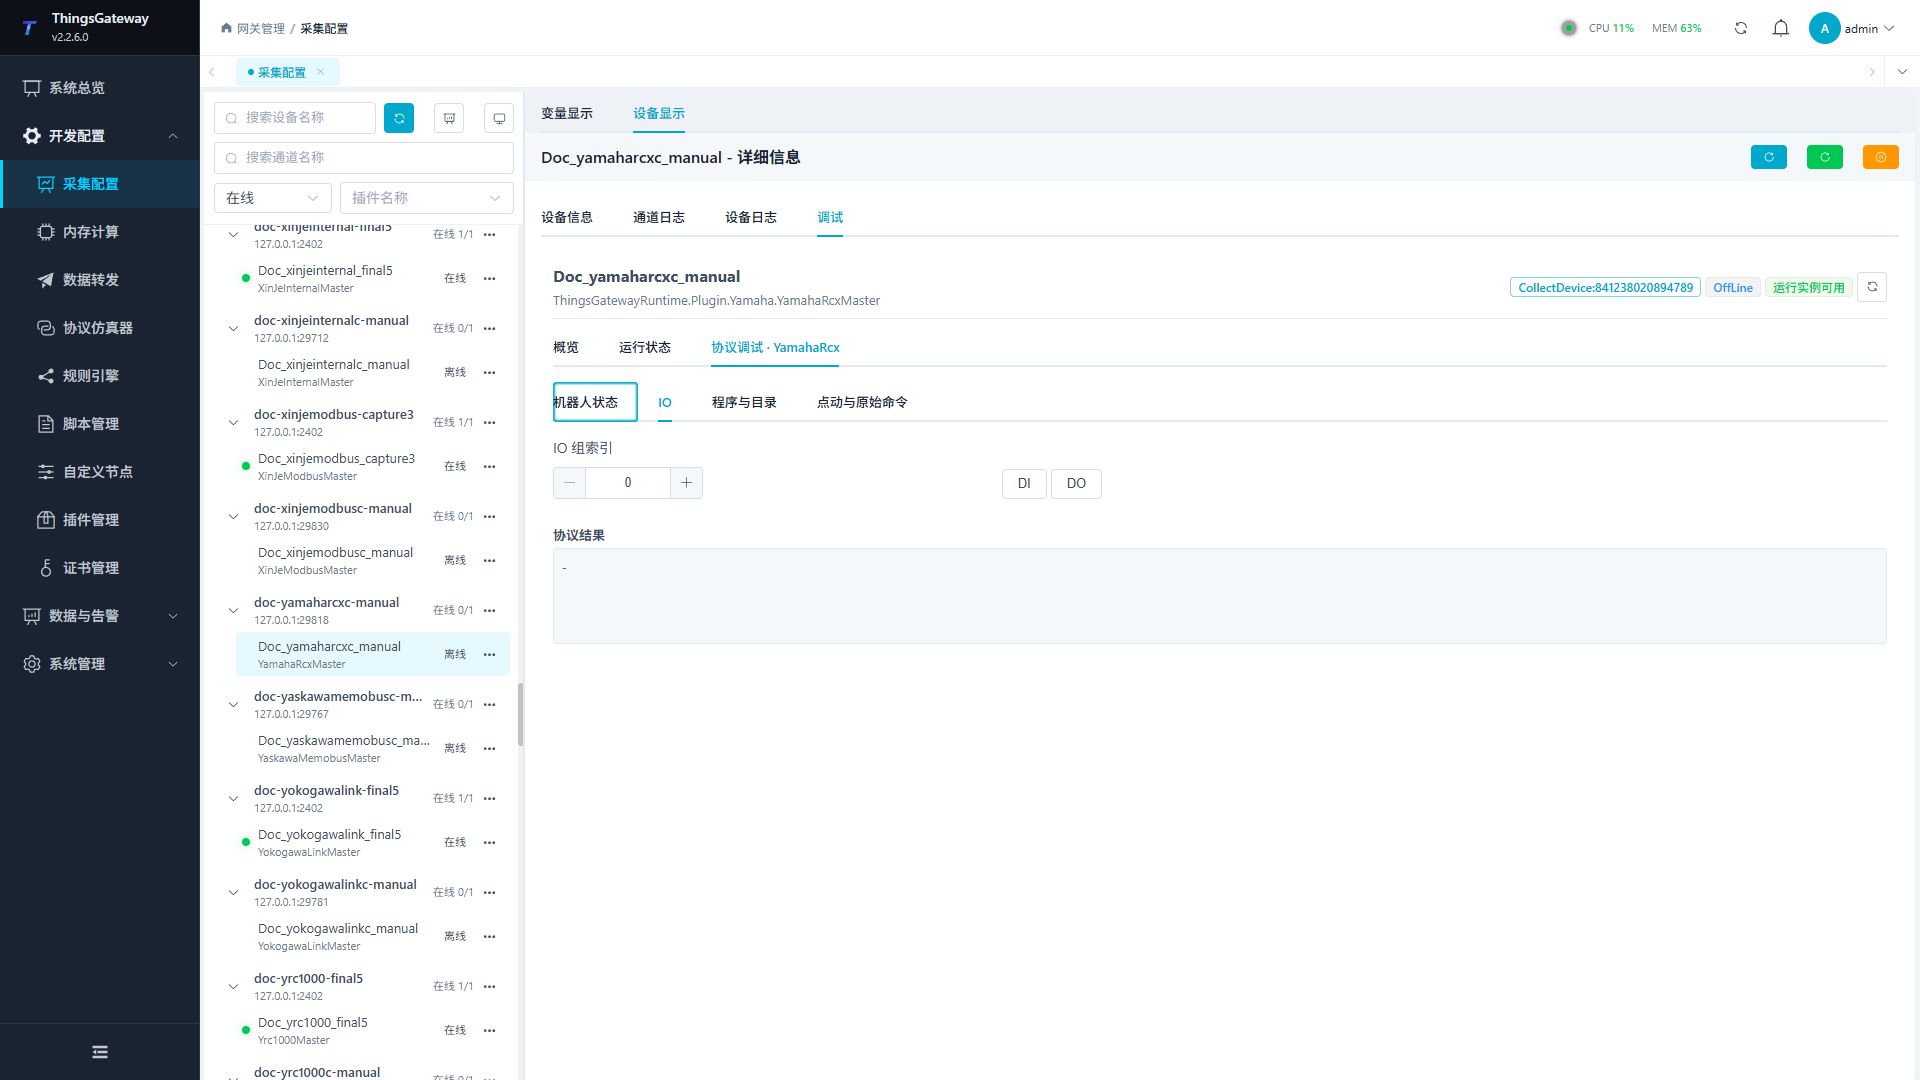1920x1080 pixels.
Task: Open more options for Doc_yokogawalink_final5
Action: tap(490, 843)
